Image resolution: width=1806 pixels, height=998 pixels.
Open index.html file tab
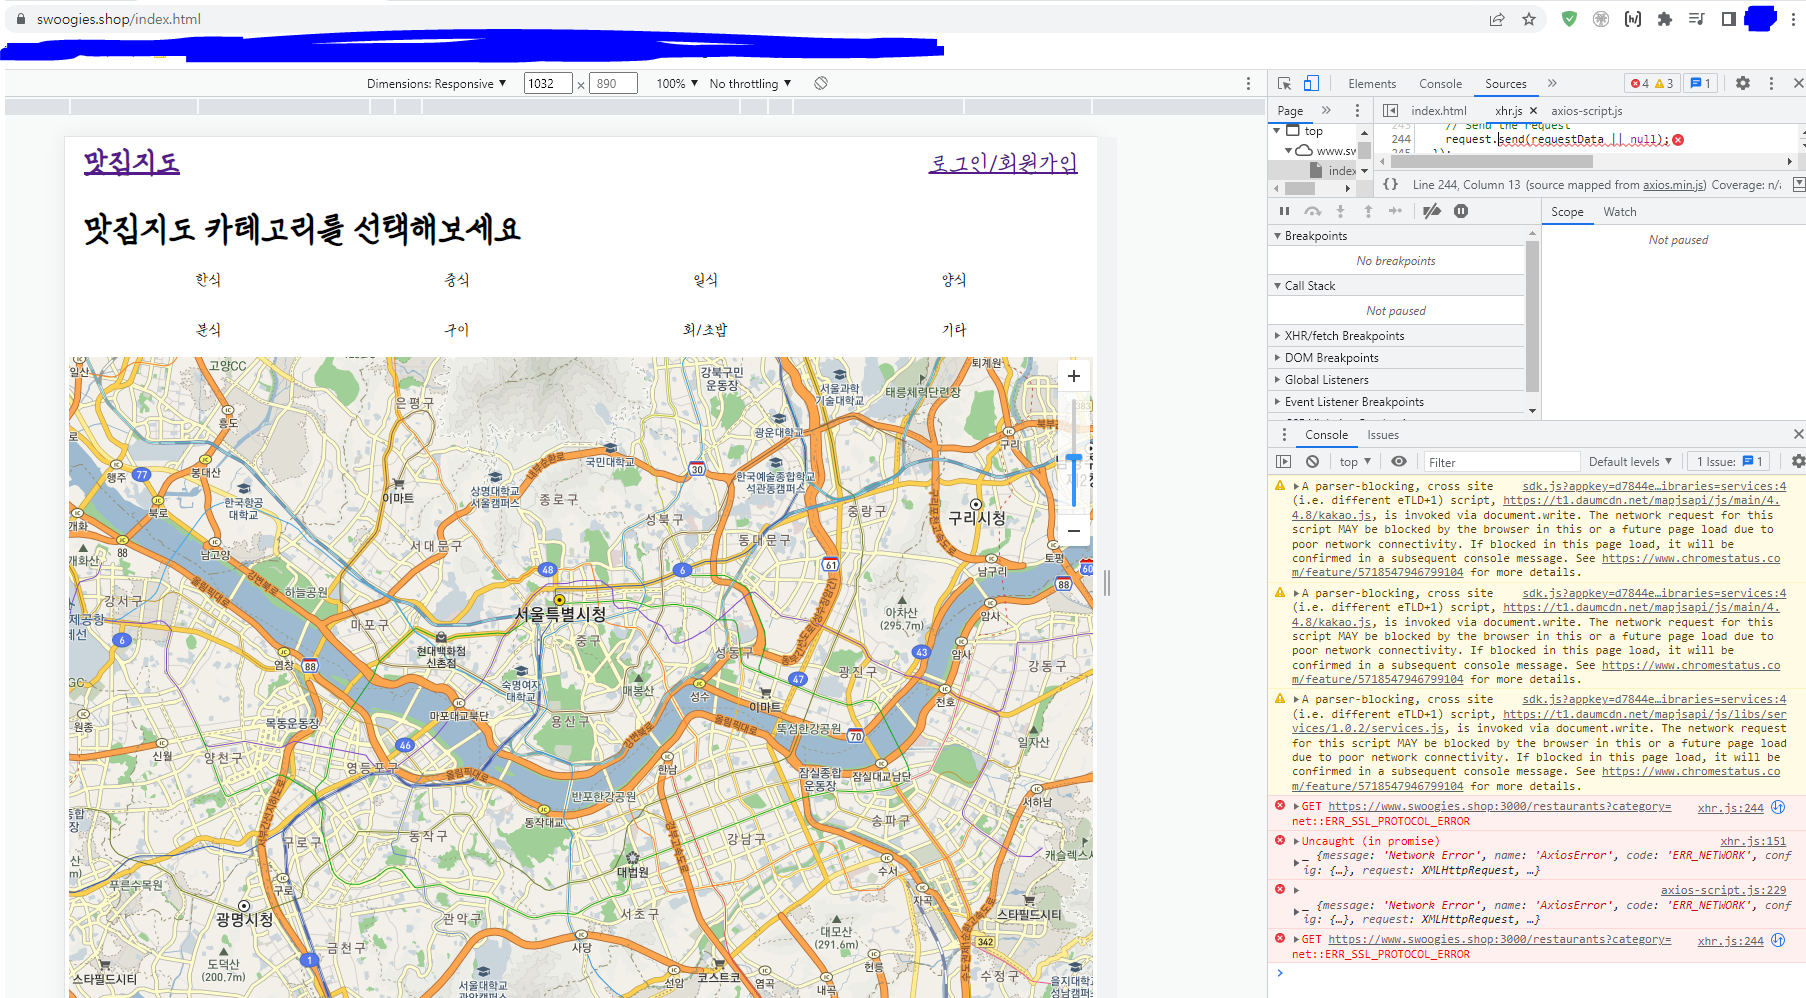1438,110
